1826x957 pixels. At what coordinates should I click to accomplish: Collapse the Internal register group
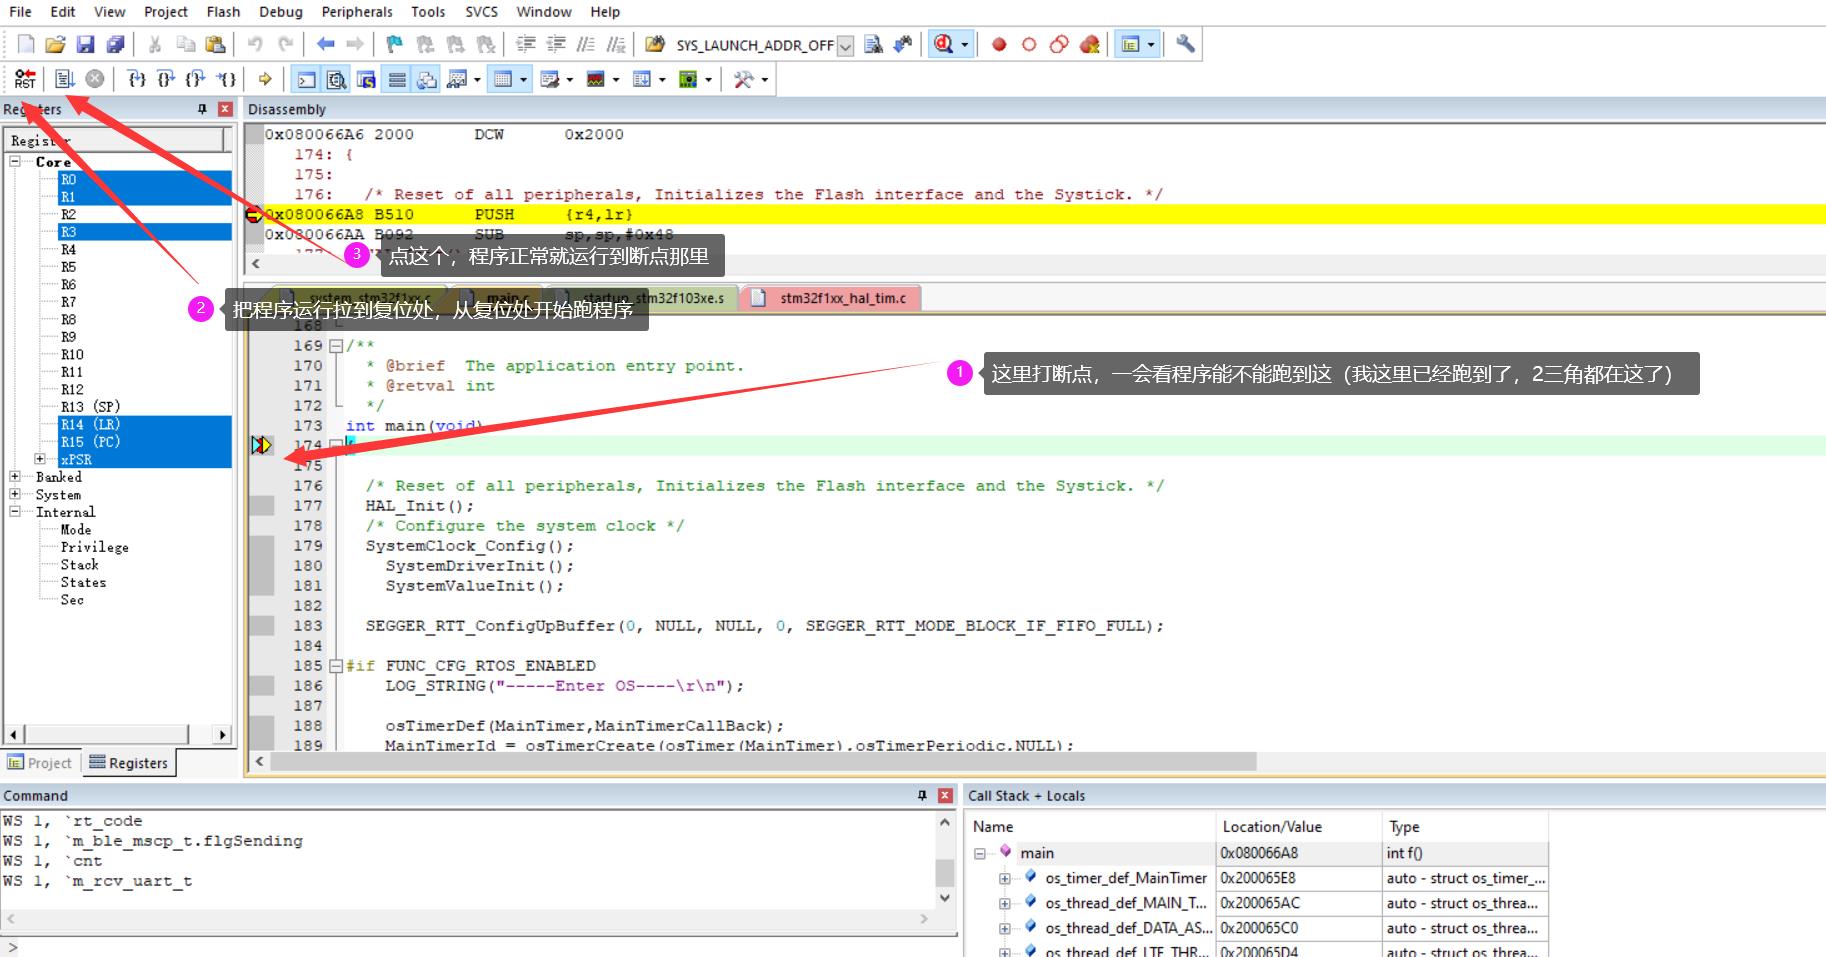pos(15,512)
